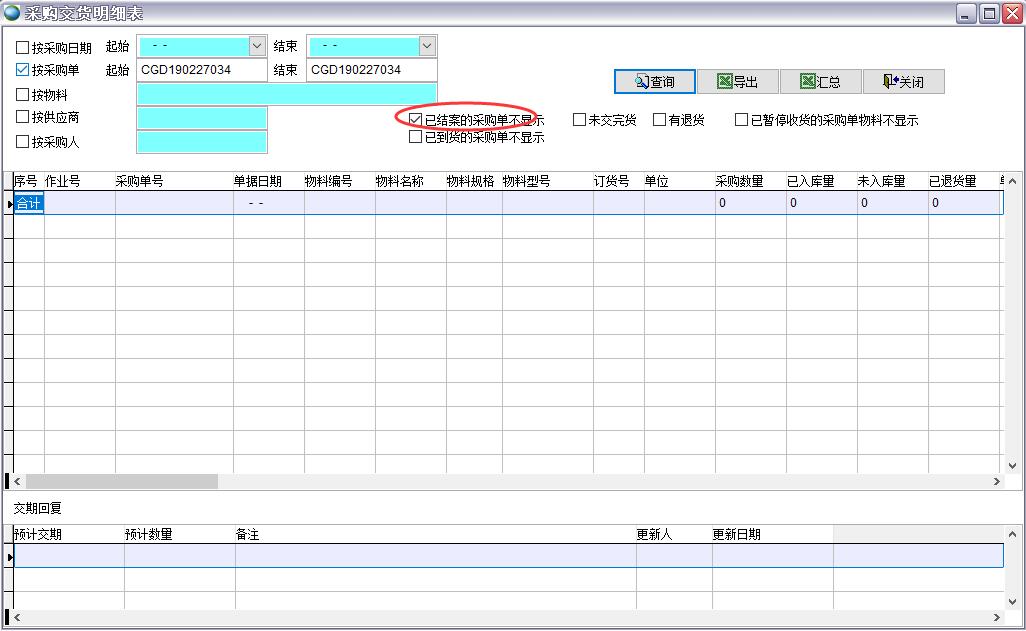Click the application icon in the title bar
The image size is (1026, 631).
(12, 11)
